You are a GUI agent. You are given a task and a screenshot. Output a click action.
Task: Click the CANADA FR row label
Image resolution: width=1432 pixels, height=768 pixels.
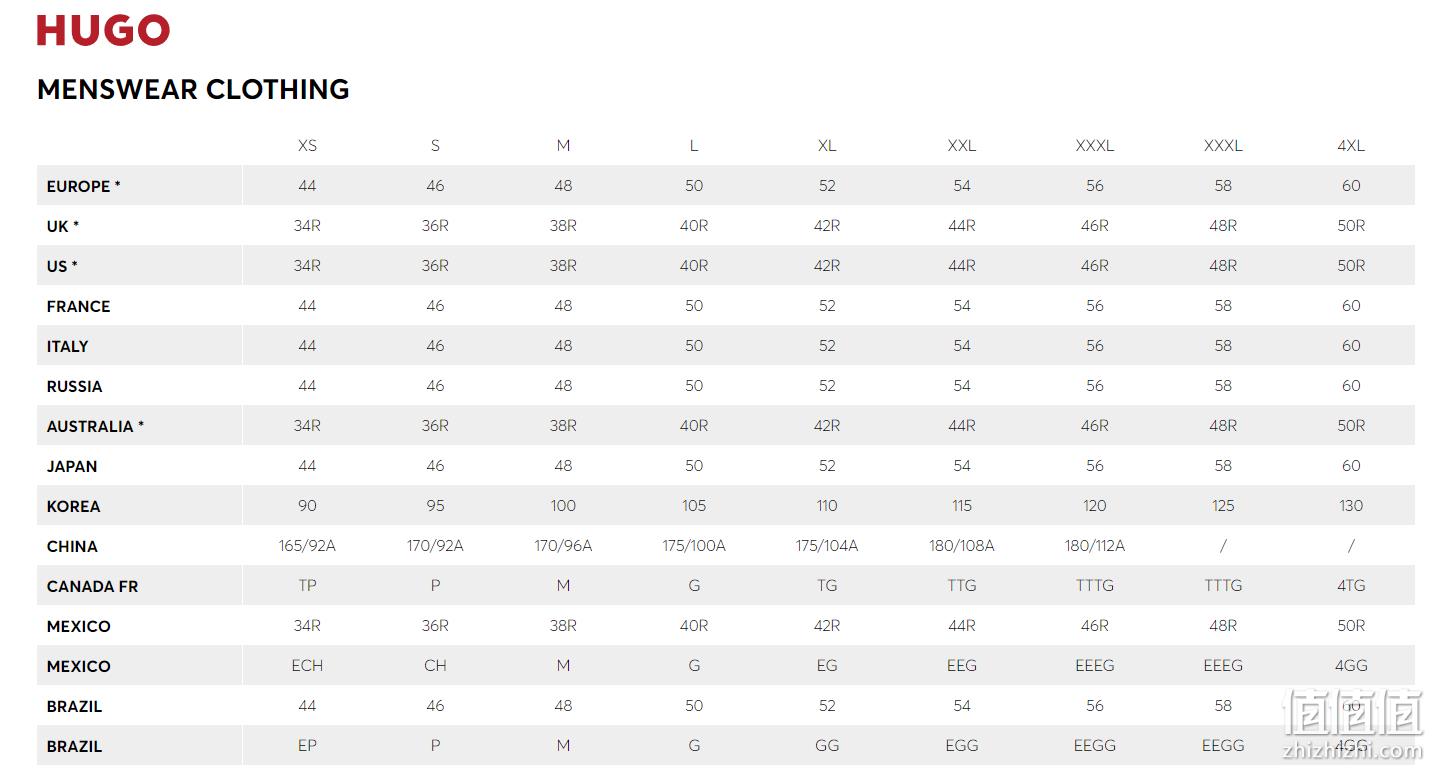point(92,586)
